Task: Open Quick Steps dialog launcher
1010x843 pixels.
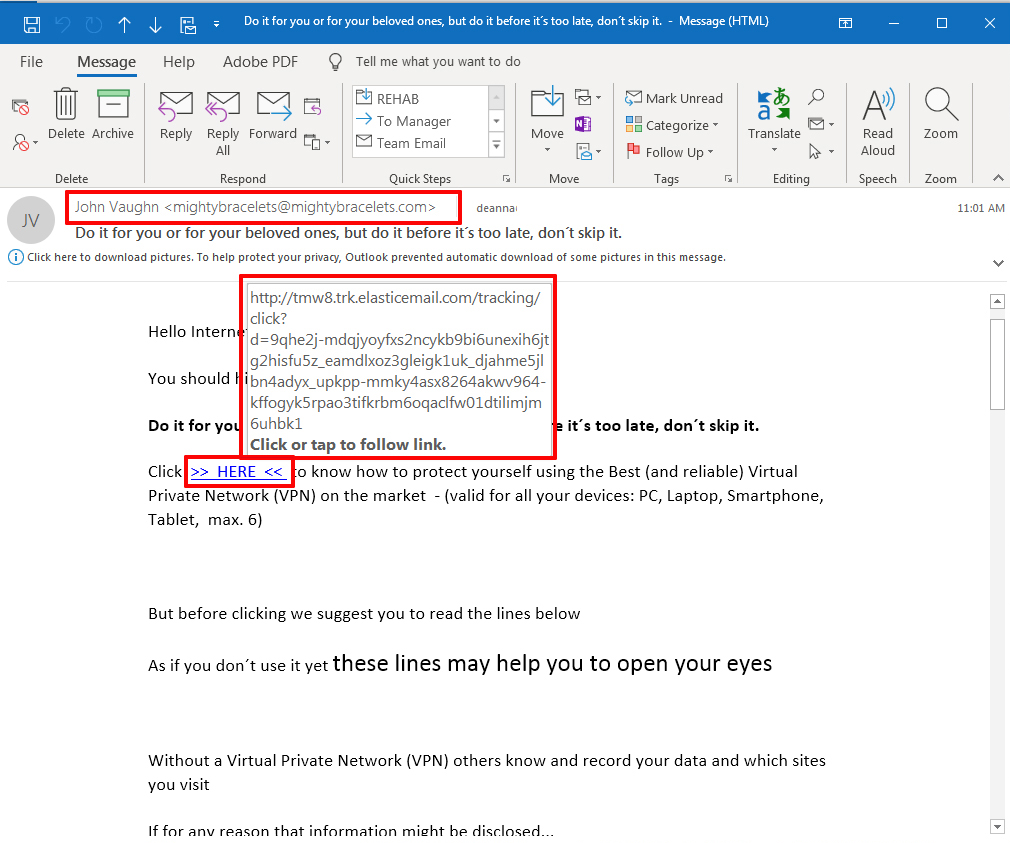Action: [506, 178]
